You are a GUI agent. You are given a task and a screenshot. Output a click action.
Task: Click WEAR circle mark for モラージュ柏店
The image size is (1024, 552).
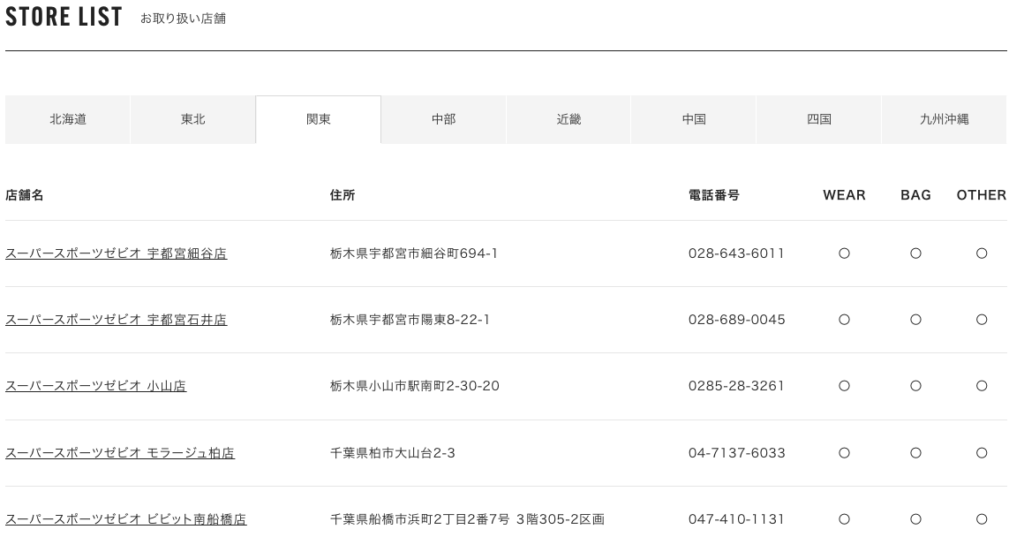pos(844,453)
